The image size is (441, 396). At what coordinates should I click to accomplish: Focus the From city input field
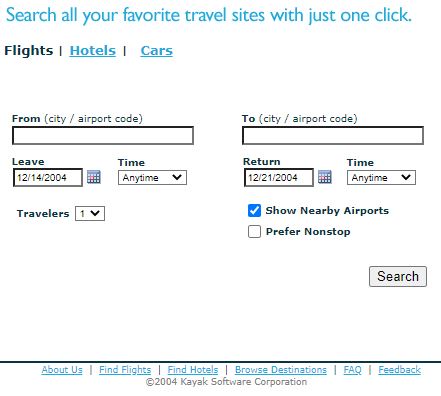click(x=103, y=135)
